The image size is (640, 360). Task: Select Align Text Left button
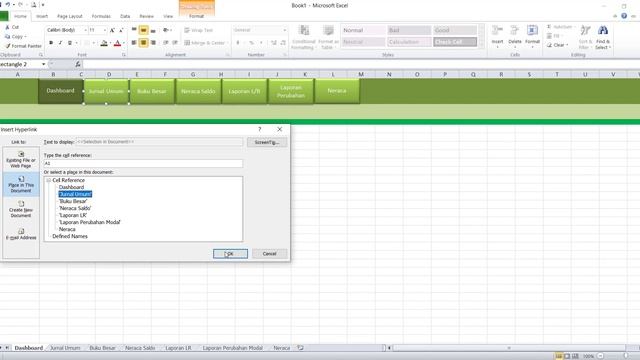(x=134, y=42)
